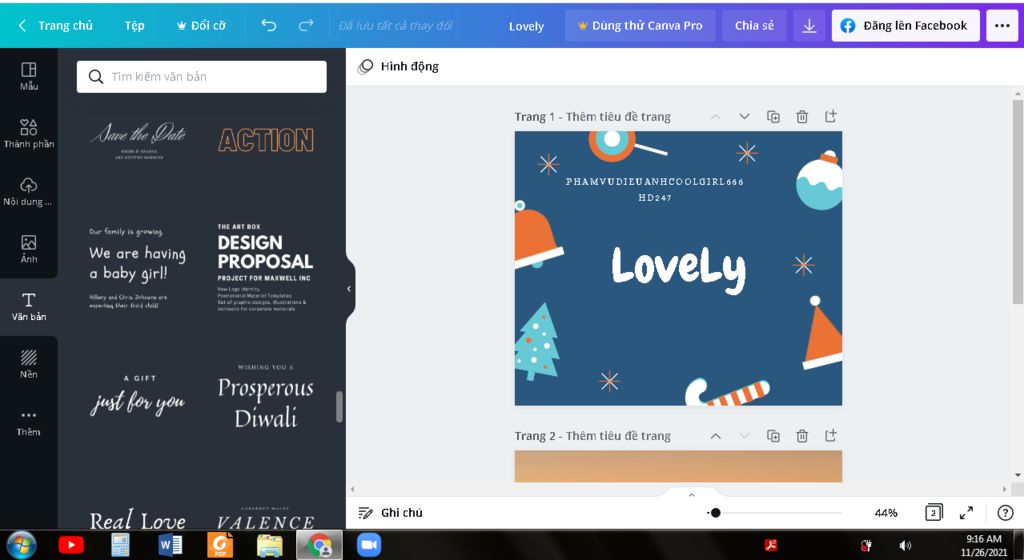The height and width of the screenshot is (560, 1024).
Task: Delete page 1 trash icon
Action: click(x=802, y=116)
